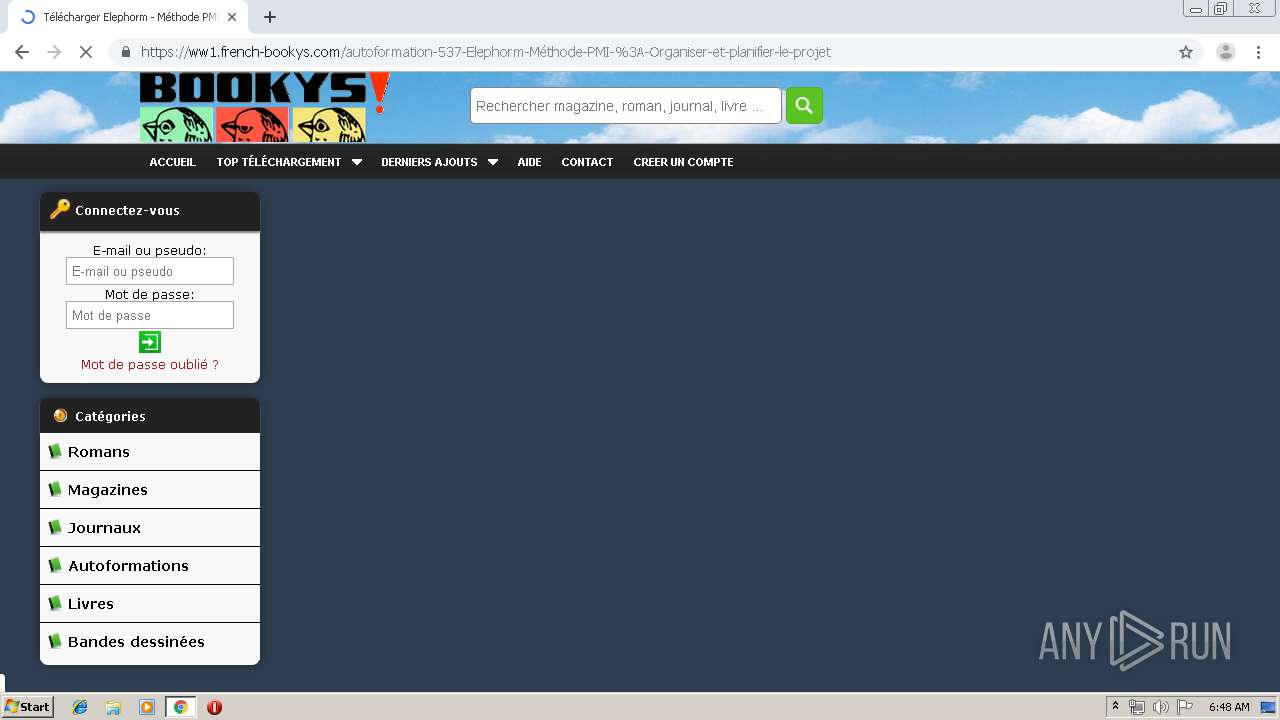Show hidden system tray icons
Screen dimensions: 1280x720
tap(1116, 707)
